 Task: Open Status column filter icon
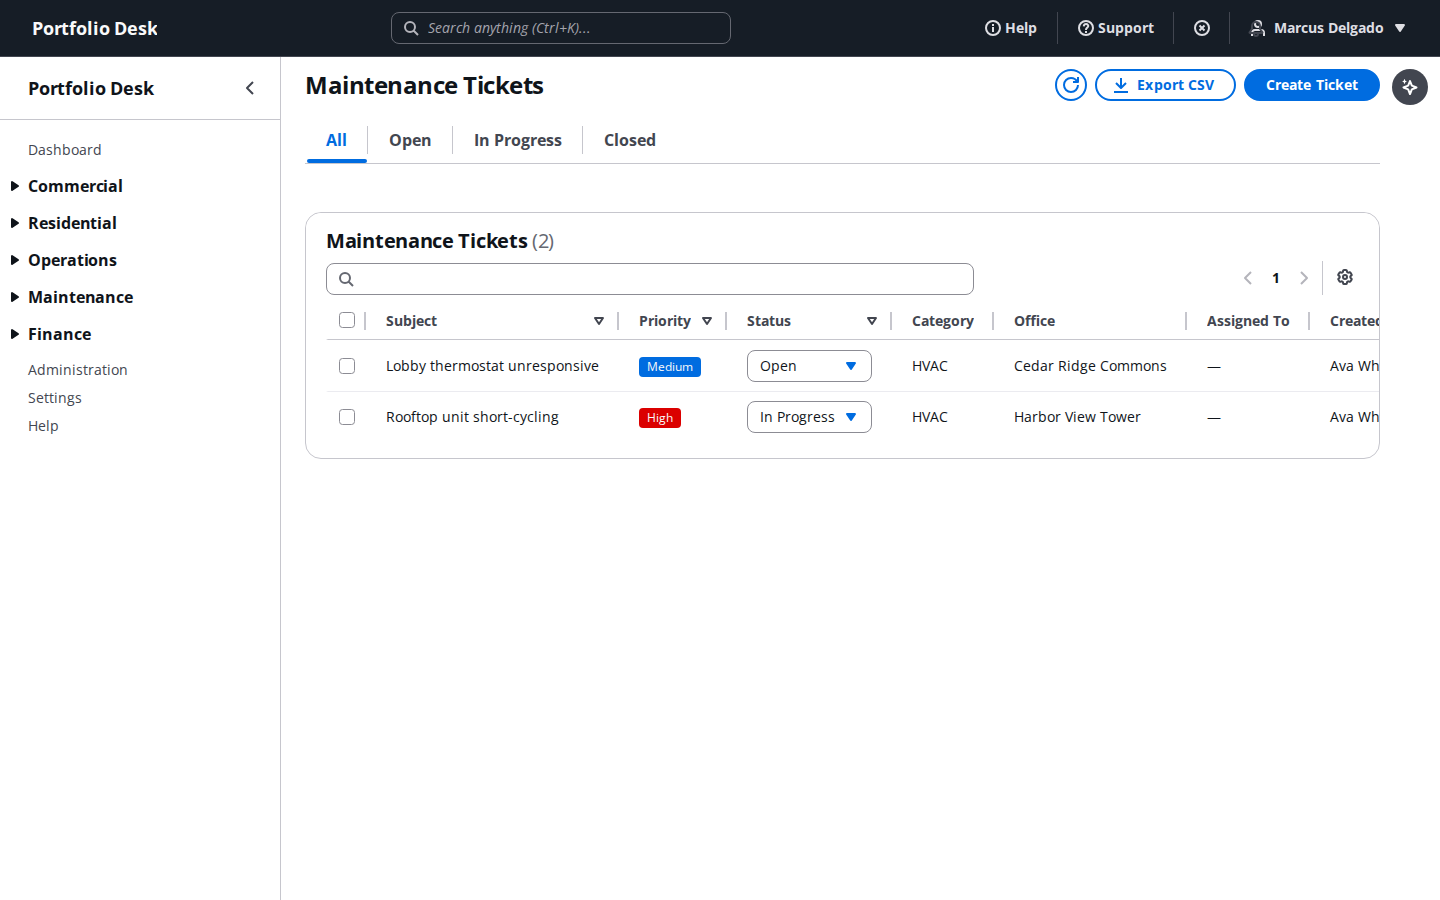point(872,321)
